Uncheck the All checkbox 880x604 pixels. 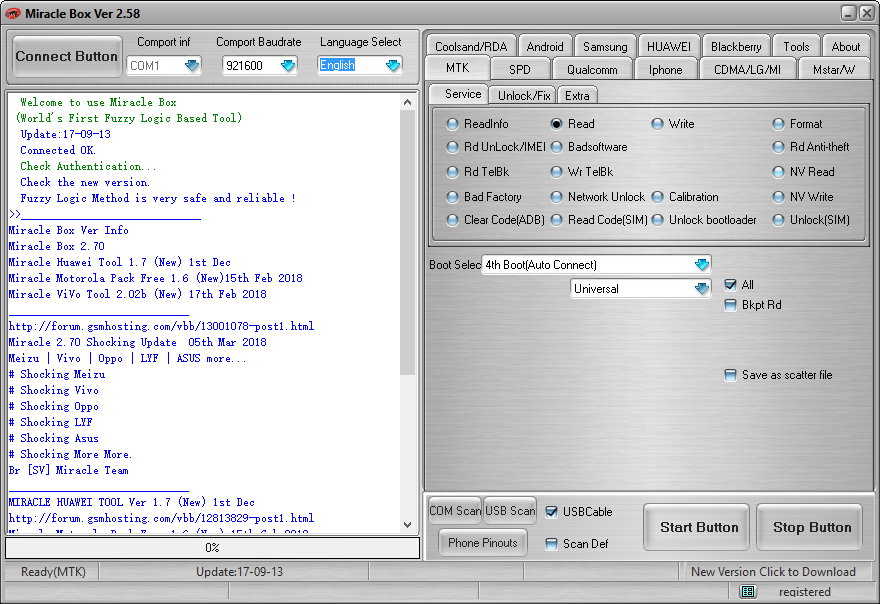(730, 285)
